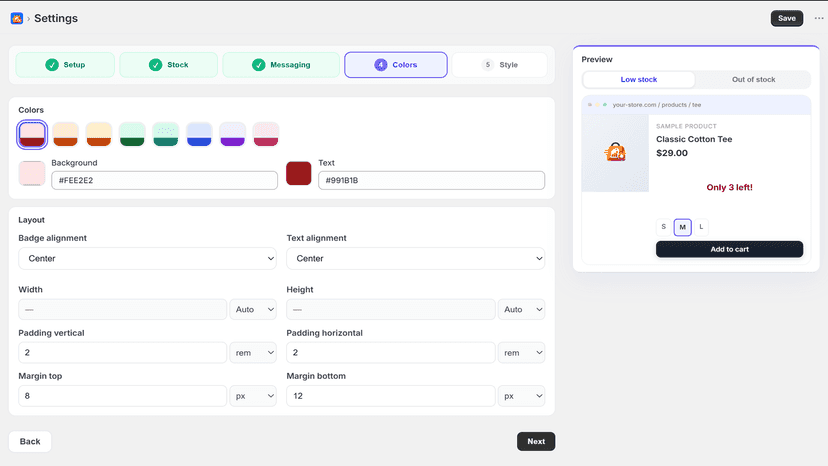Select the mint and dark green color preset
This screenshot has height=466, width=828.
point(132,134)
